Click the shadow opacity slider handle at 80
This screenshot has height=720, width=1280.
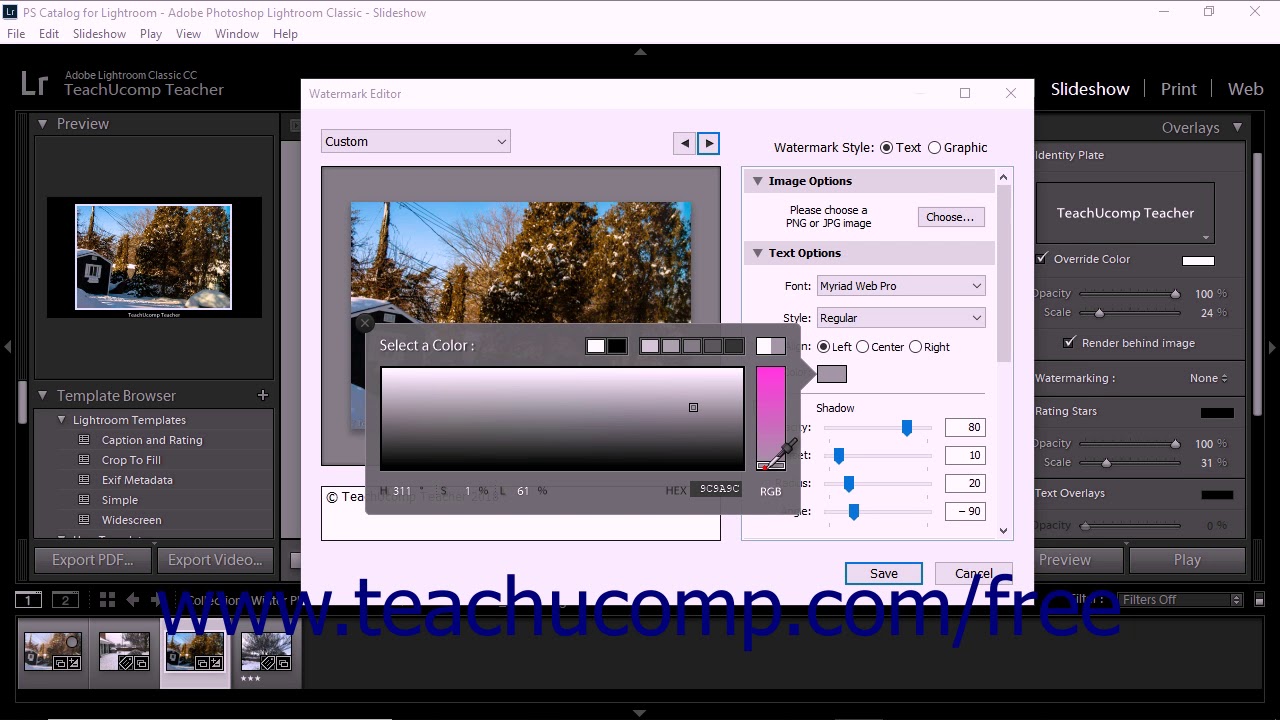(906, 428)
